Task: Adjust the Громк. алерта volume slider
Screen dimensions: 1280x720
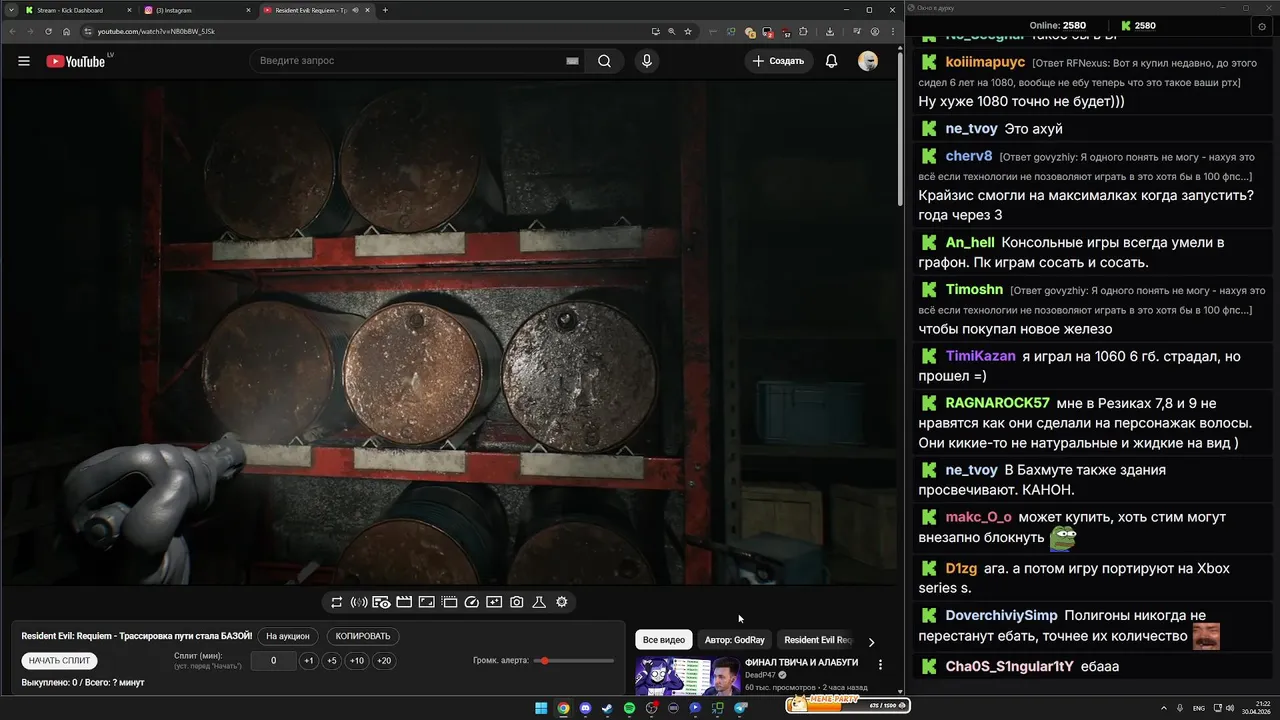Action: click(x=574, y=661)
